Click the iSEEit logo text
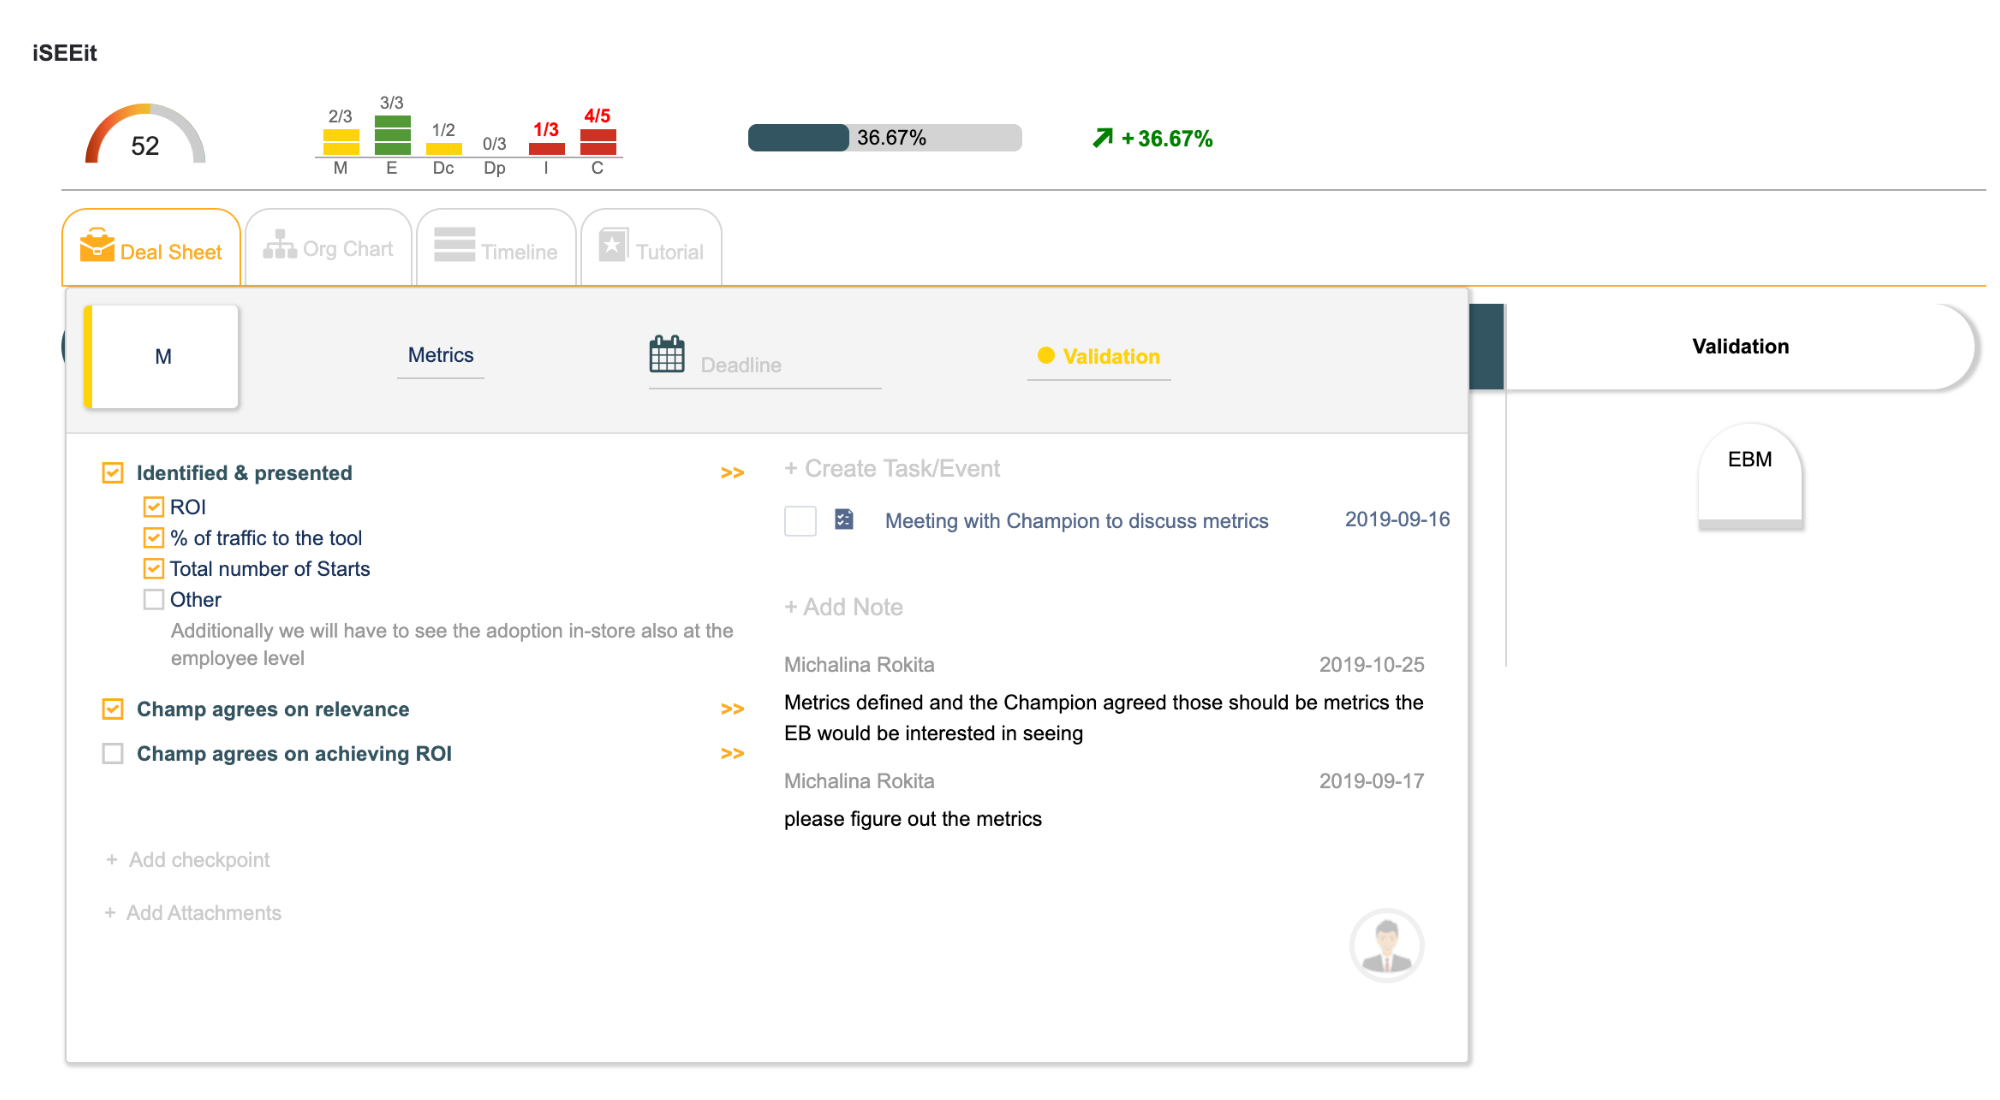 point(64,53)
